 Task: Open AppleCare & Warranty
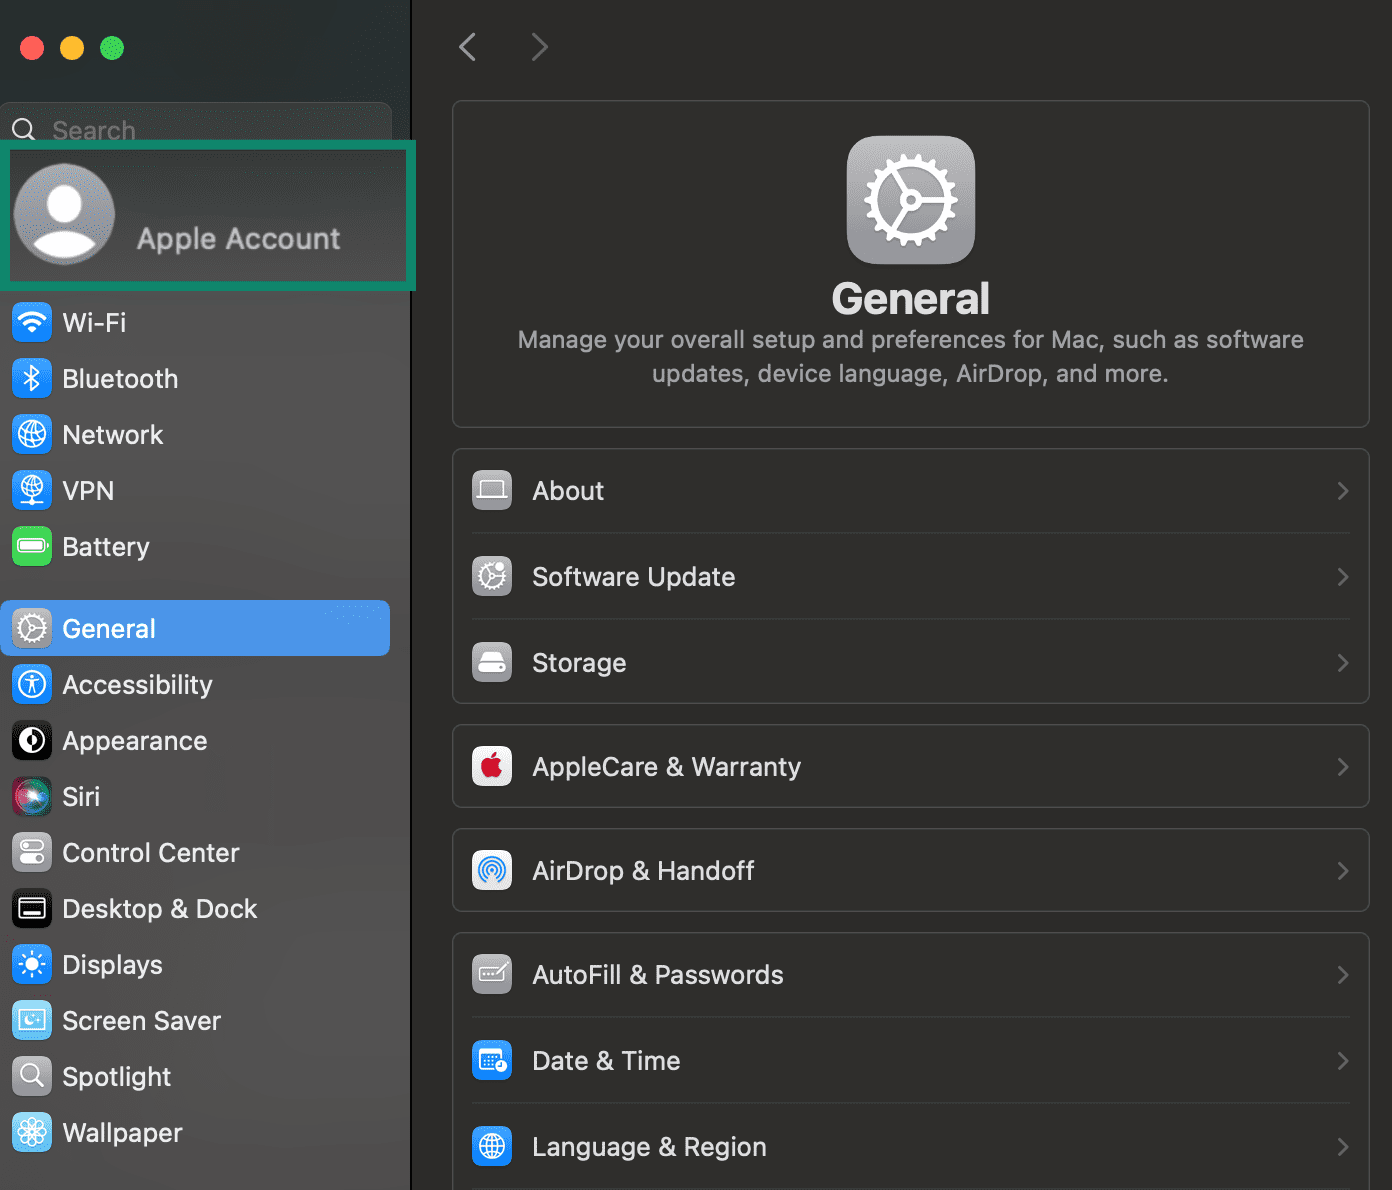910,766
